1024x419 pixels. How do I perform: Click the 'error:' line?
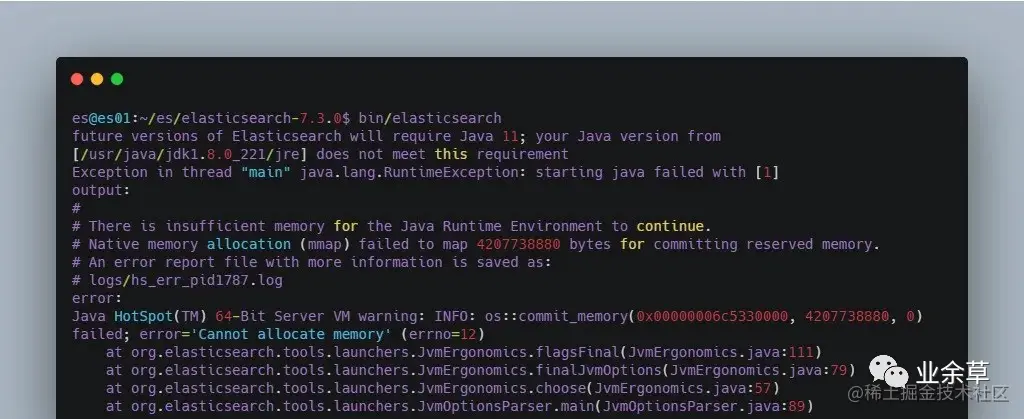97,298
